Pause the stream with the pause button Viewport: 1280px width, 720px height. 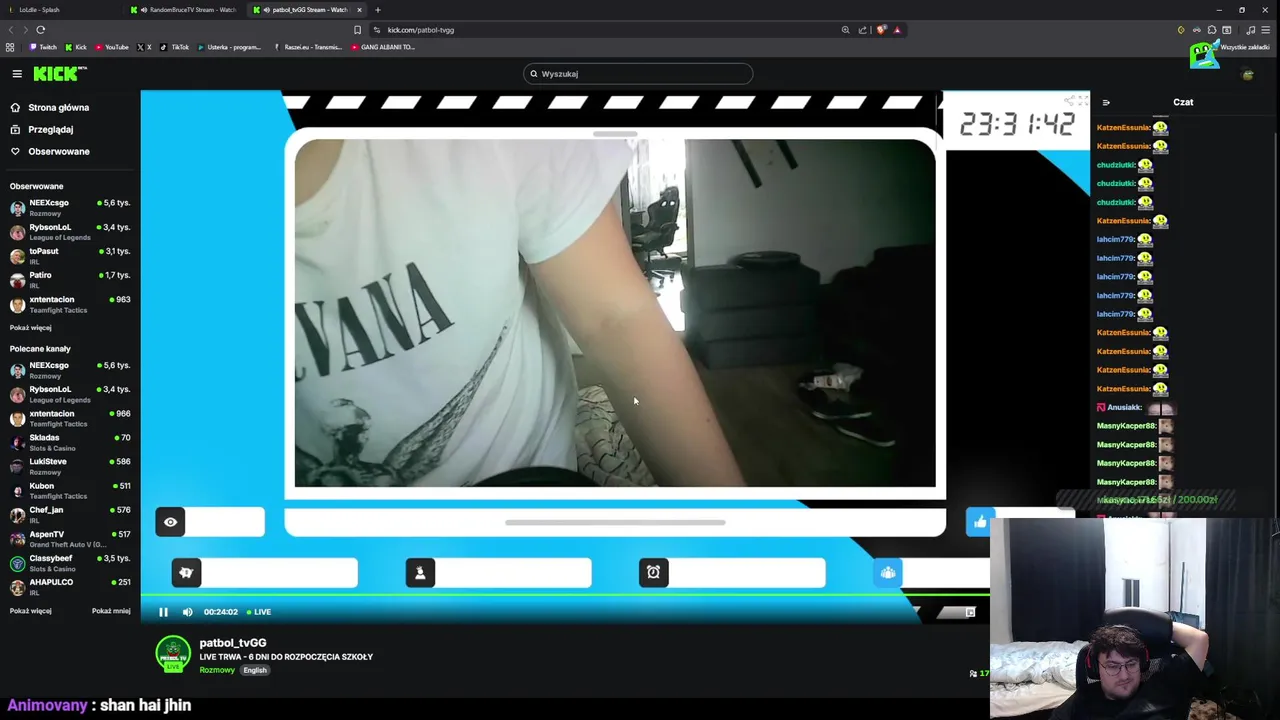click(163, 612)
